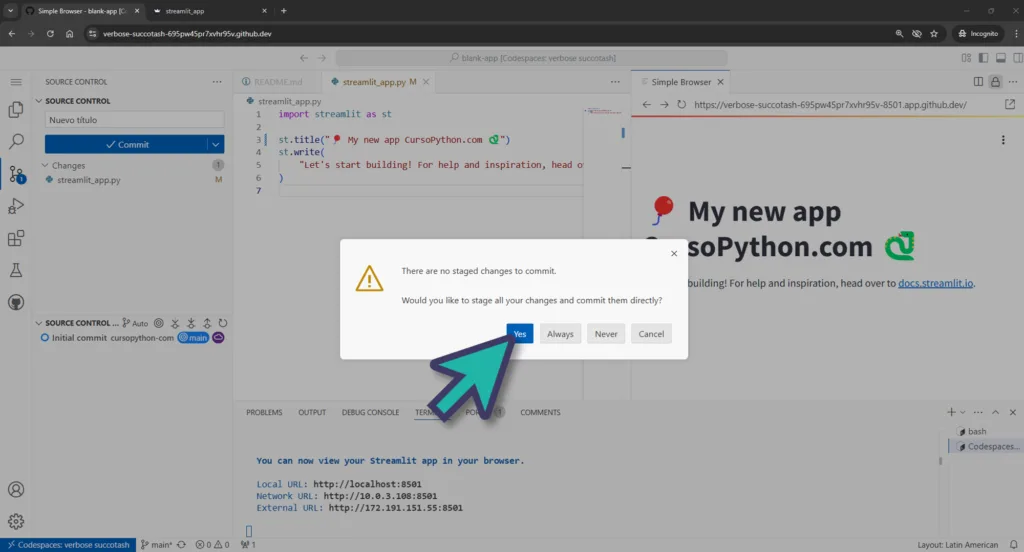The width and height of the screenshot is (1024, 552).
Task: Open Source Control view icon in activity bar
Action: [16, 174]
